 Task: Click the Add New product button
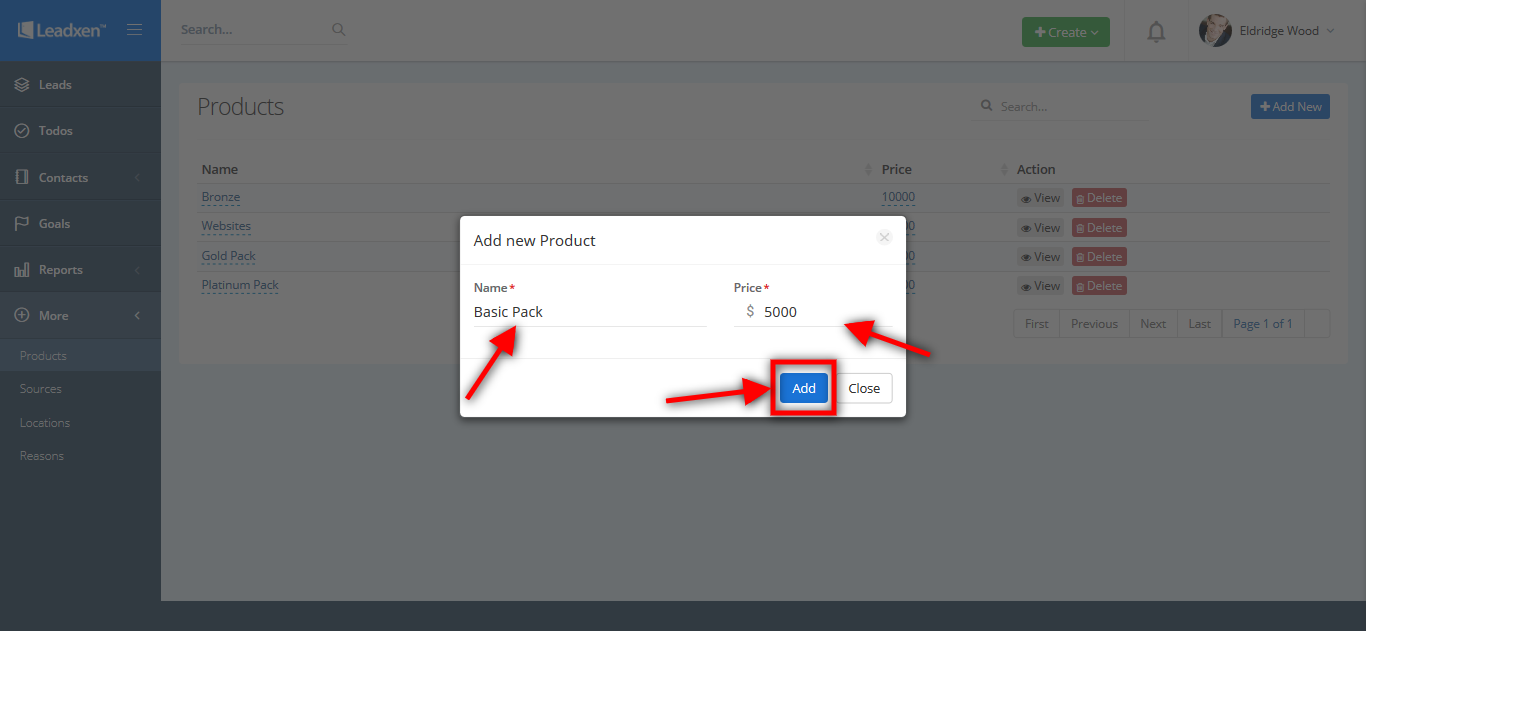point(1290,107)
